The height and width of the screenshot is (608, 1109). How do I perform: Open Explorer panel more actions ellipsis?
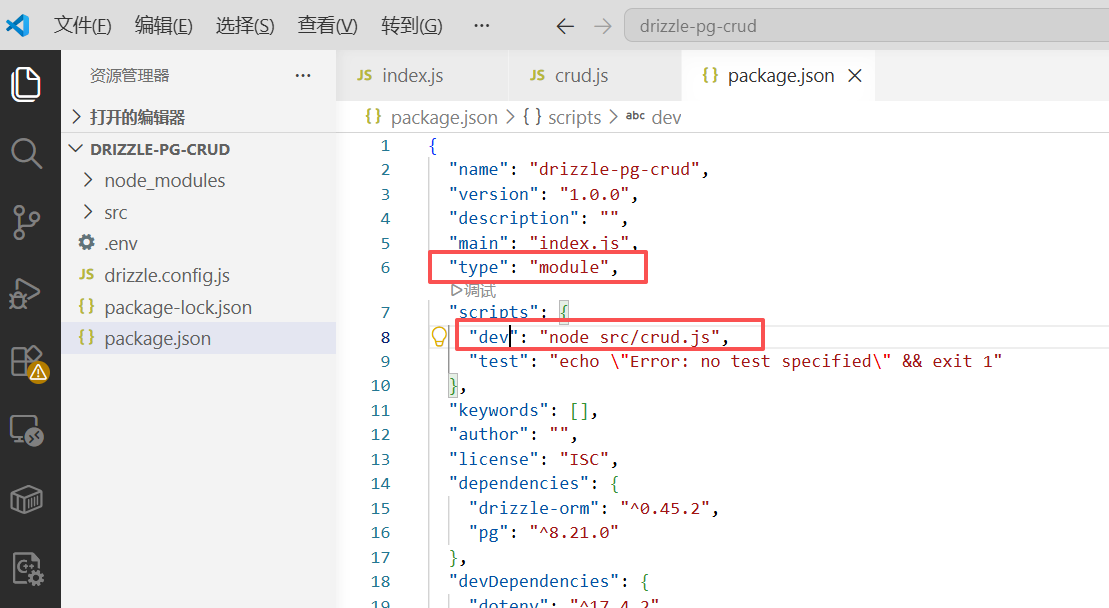click(303, 76)
